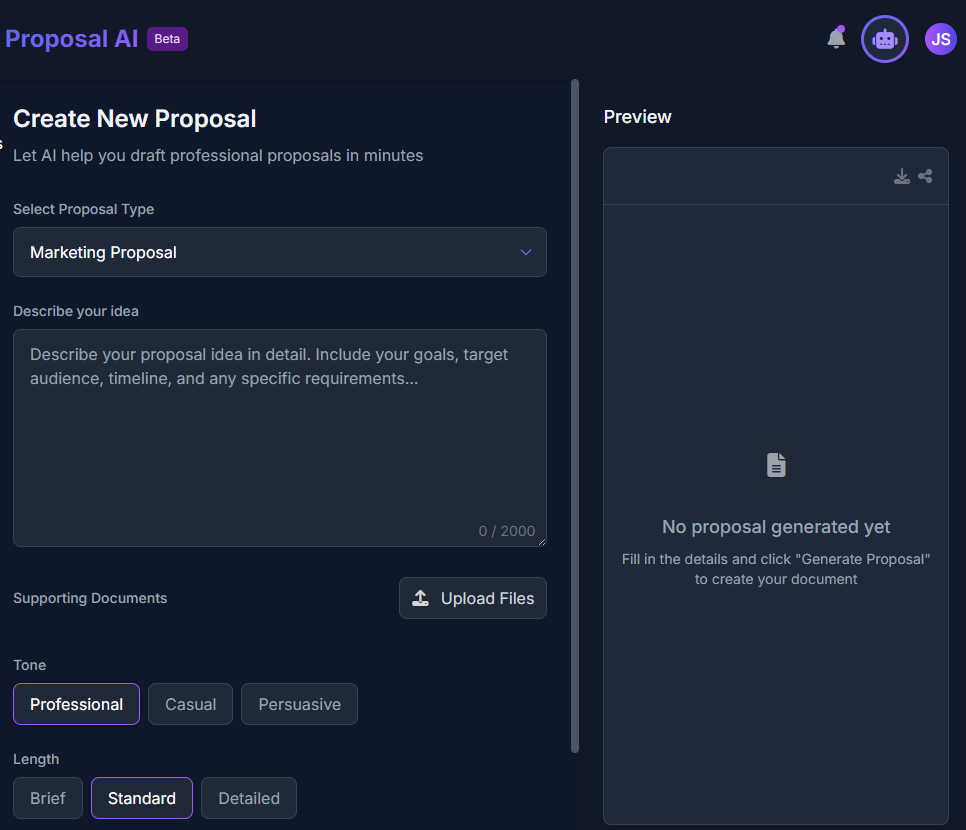
Task: Click the Beta badge
Action: pos(167,39)
